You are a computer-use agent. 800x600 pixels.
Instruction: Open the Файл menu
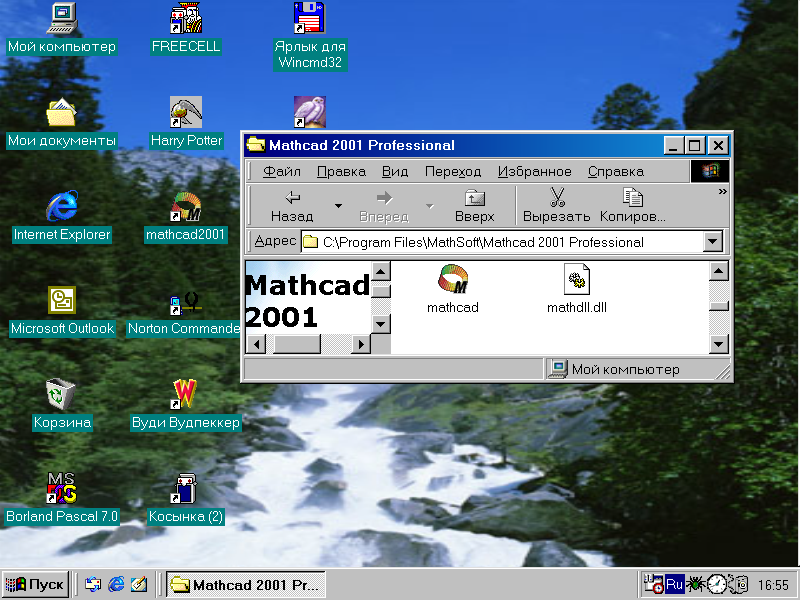point(282,171)
